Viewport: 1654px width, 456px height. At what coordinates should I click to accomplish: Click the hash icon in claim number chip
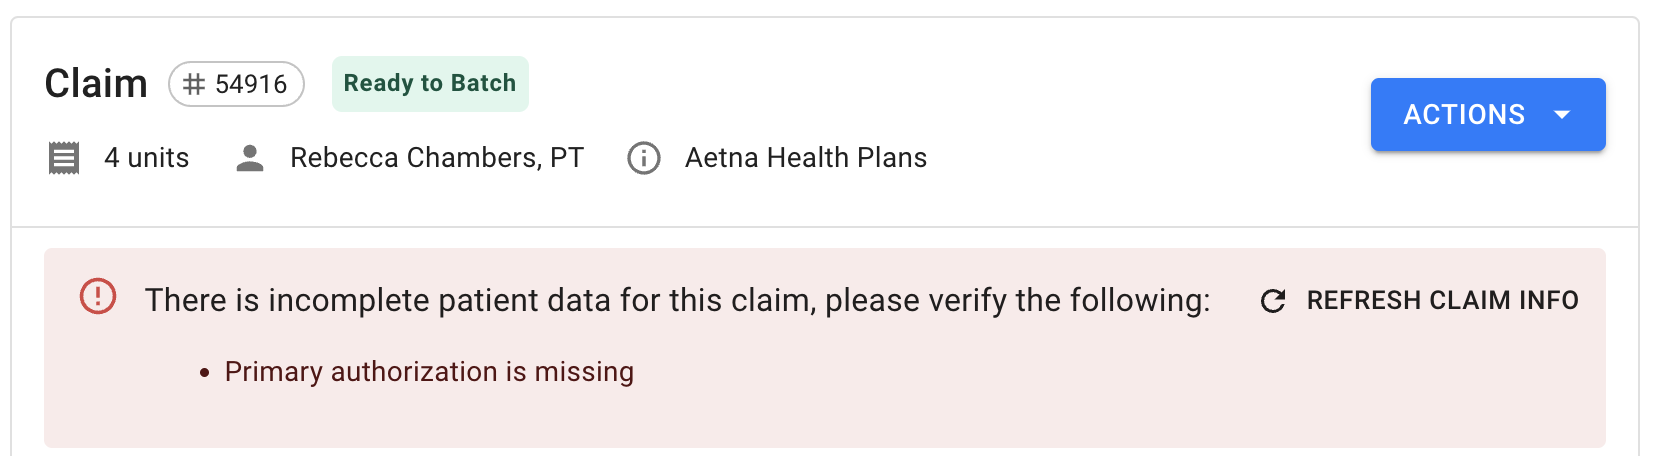[194, 84]
